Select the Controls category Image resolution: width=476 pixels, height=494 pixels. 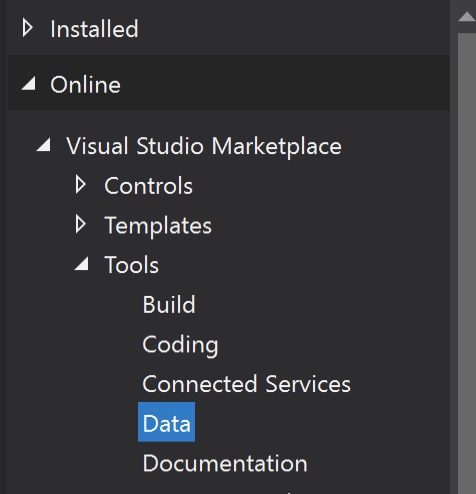coord(149,186)
